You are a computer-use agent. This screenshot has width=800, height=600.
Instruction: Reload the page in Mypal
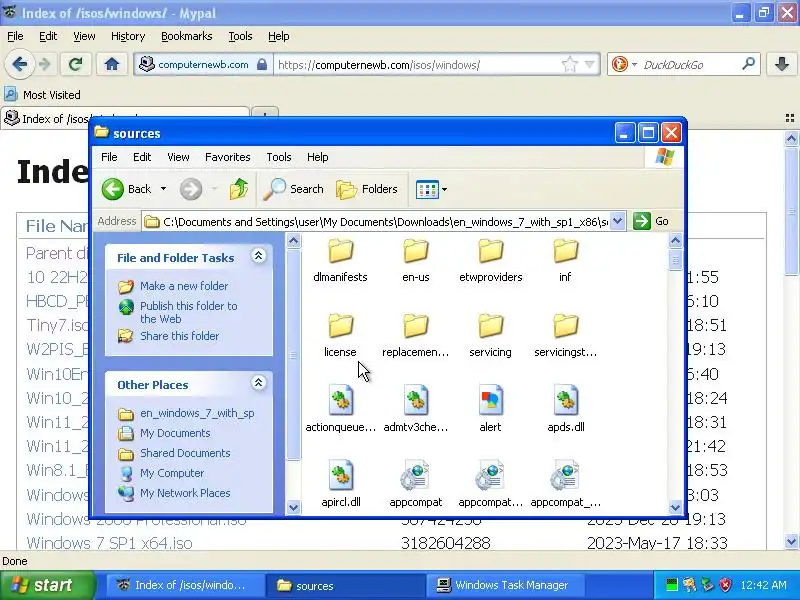[76, 64]
